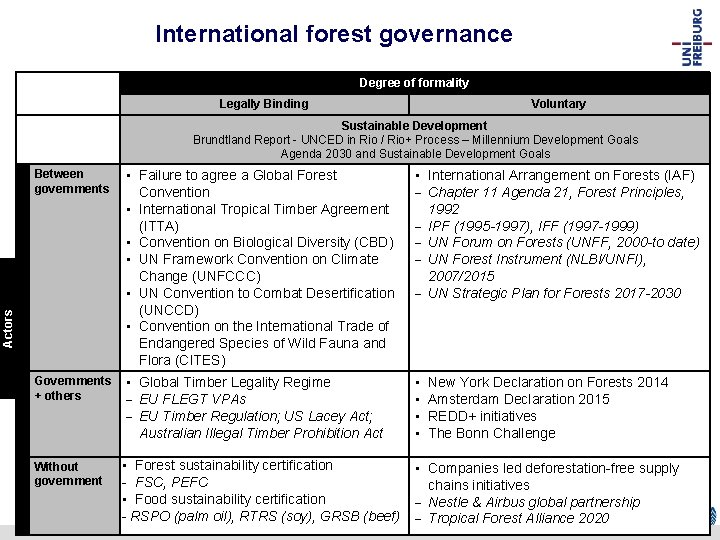720x540 pixels.
Task: Select New York Declaration on Forests 2014
Action: point(548,382)
